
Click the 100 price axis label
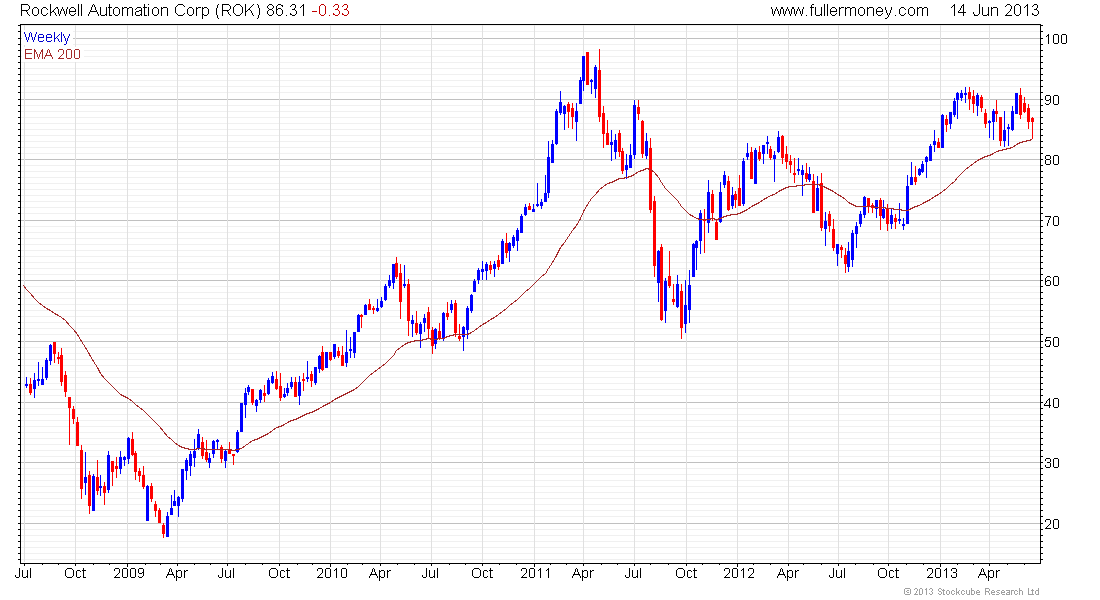click(1056, 39)
